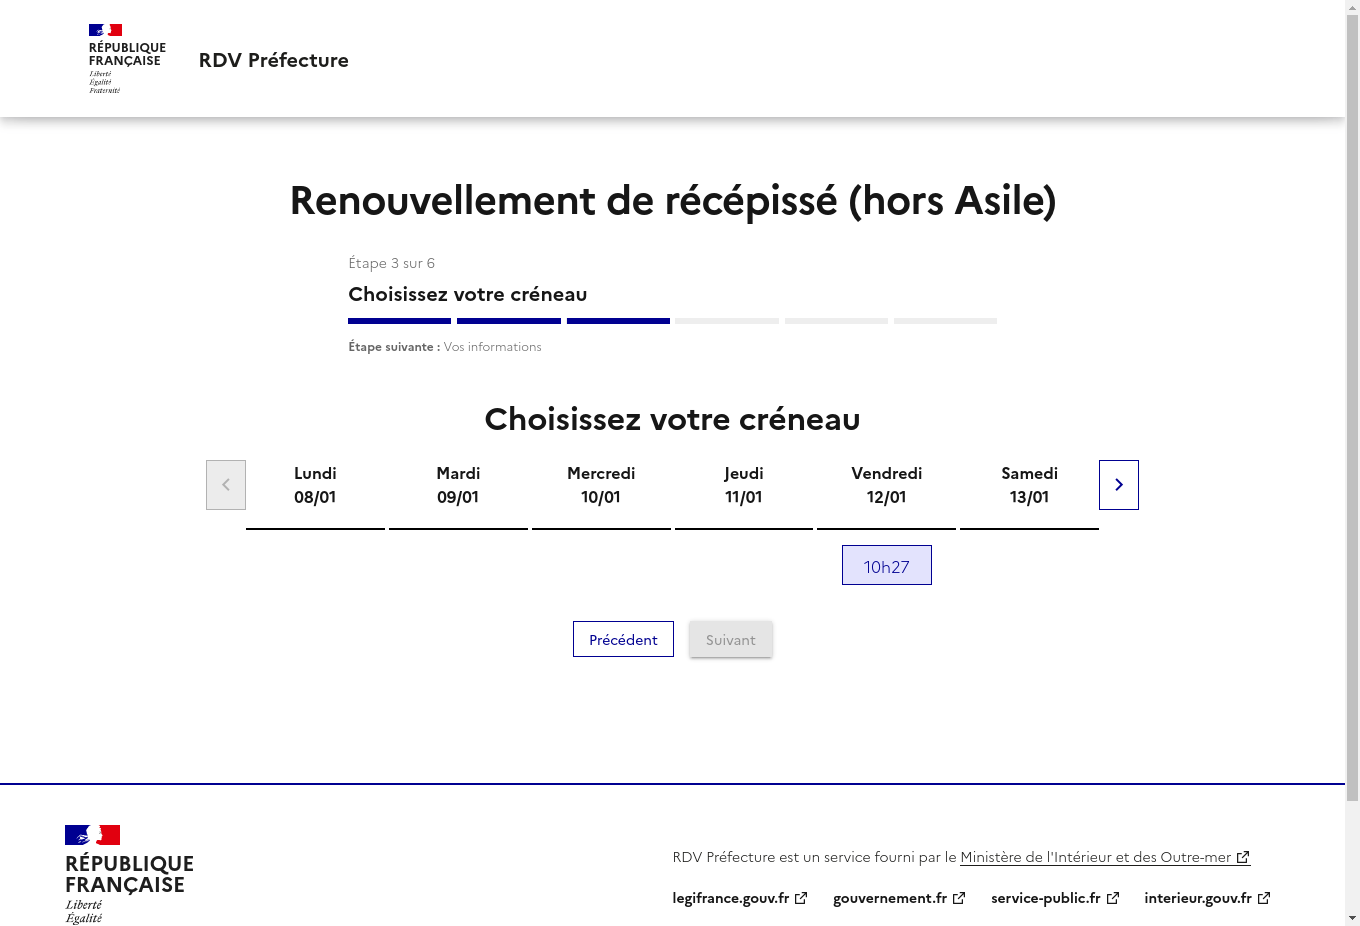Click the Lundi 08/01 day header

315,485
